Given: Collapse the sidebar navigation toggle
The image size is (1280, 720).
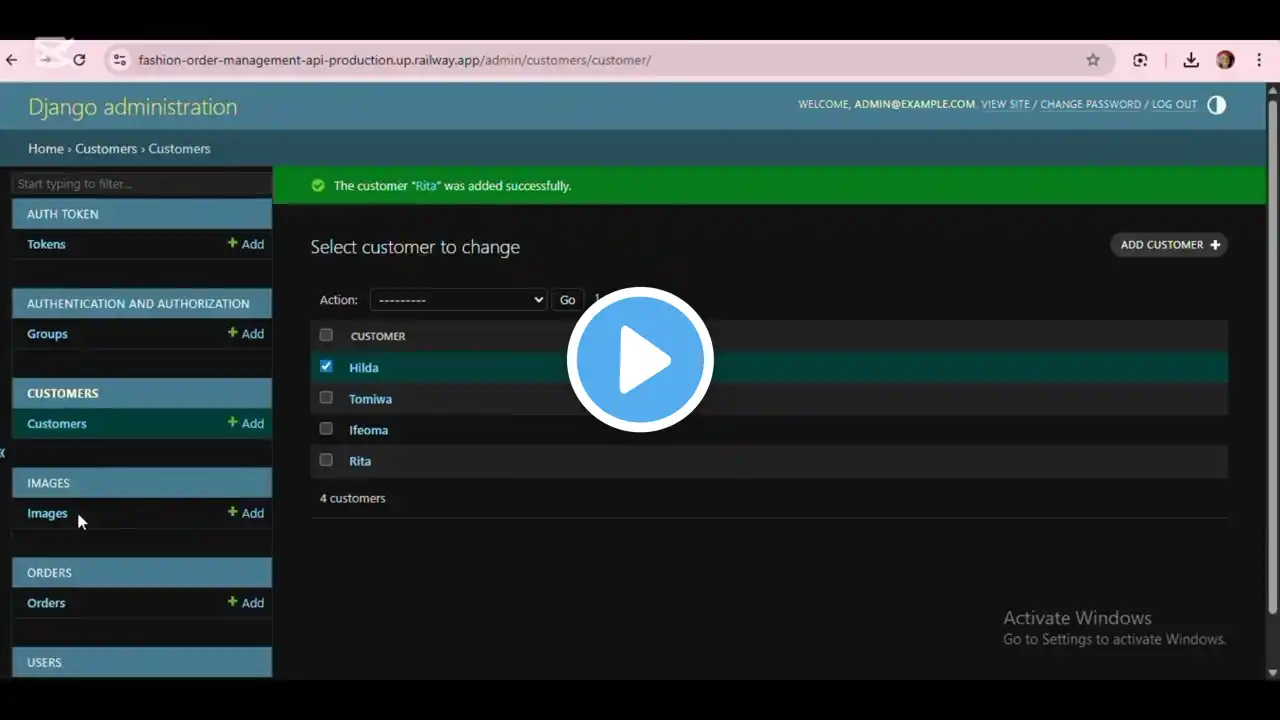Looking at the screenshot, I should [x=3, y=453].
